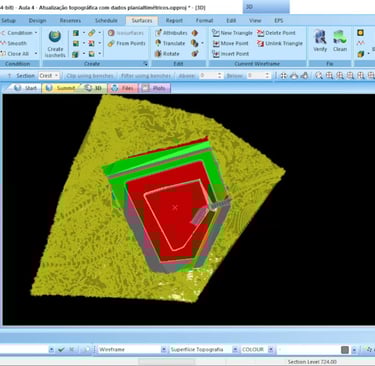Click the brown box icon right of Rotate
The image size is (375, 366).
pyautogui.click(x=195, y=54)
